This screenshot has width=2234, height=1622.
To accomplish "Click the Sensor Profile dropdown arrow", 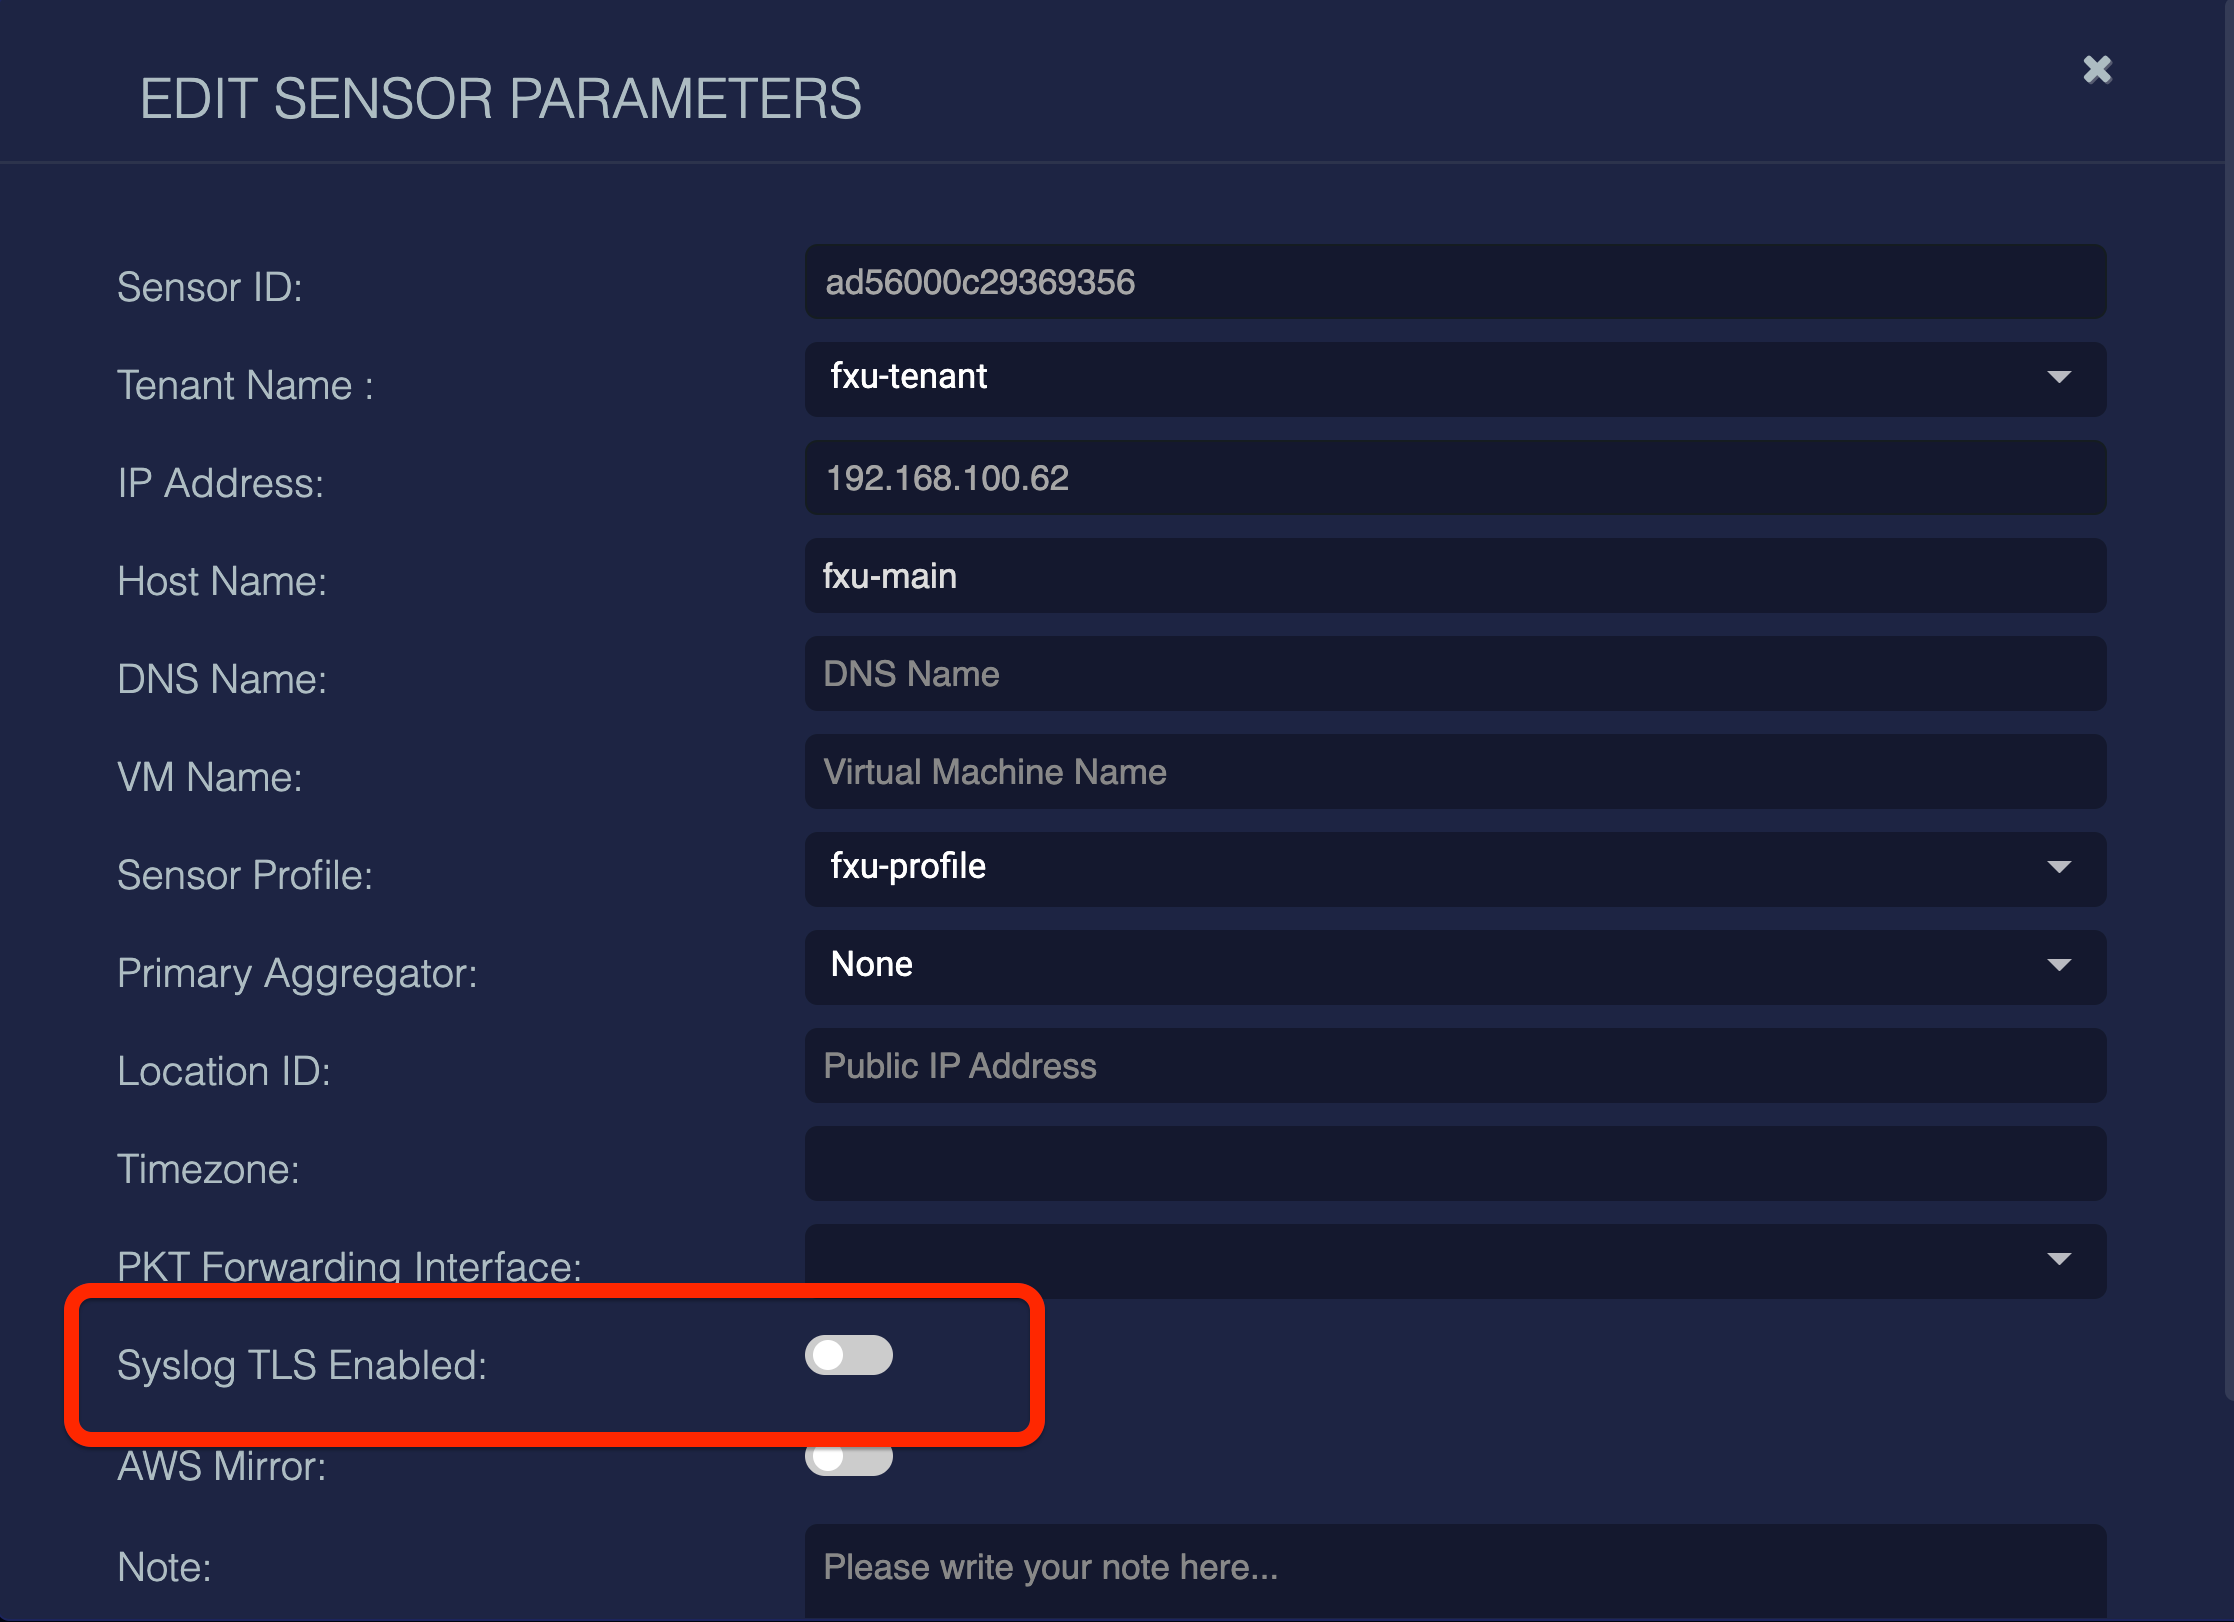I will click(x=2058, y=867).
